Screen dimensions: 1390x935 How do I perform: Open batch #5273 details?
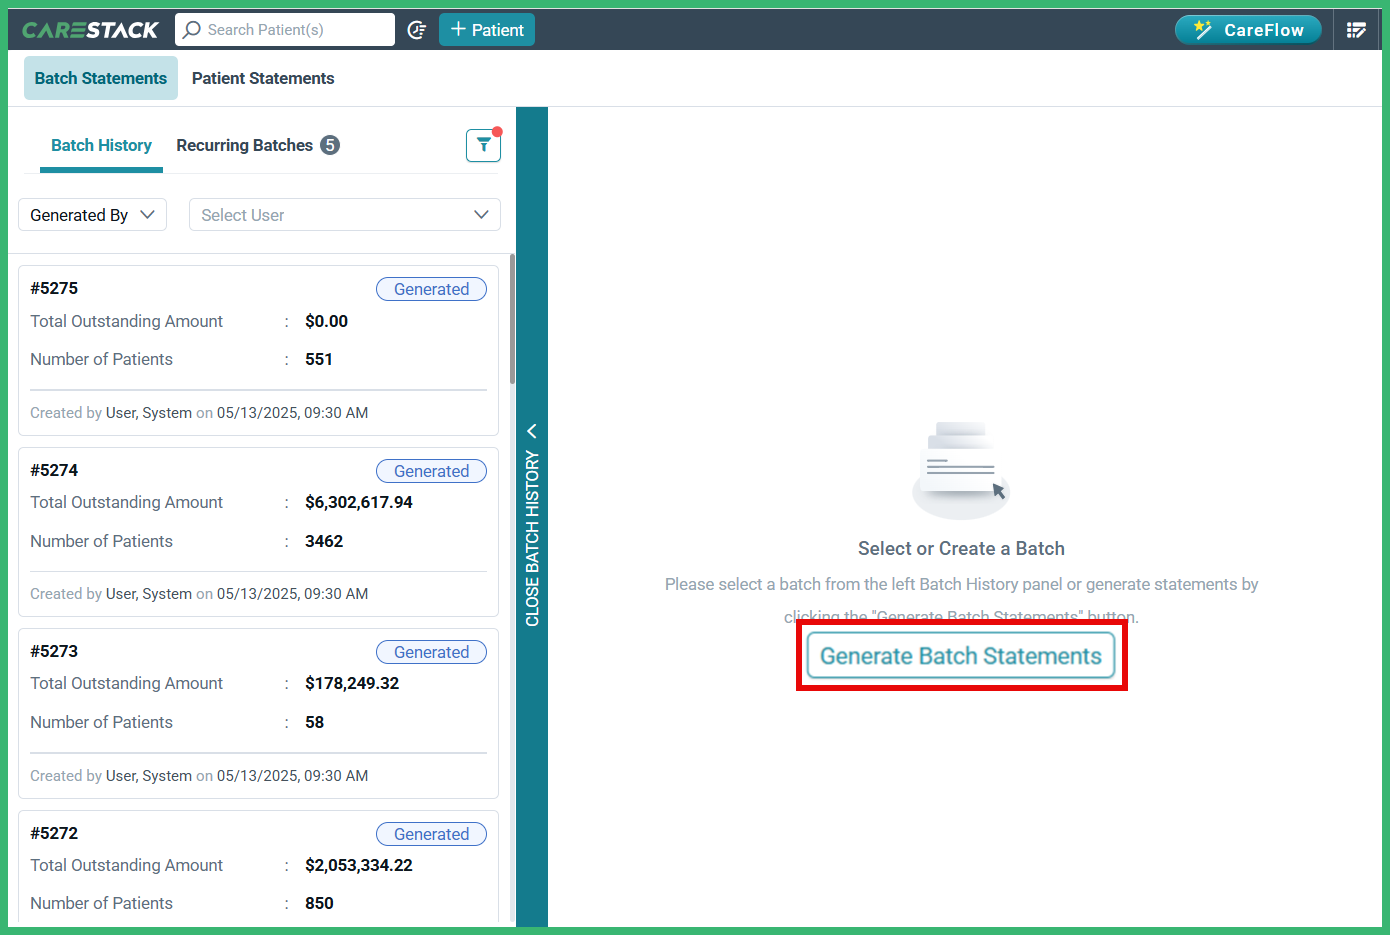coord(258,712)
